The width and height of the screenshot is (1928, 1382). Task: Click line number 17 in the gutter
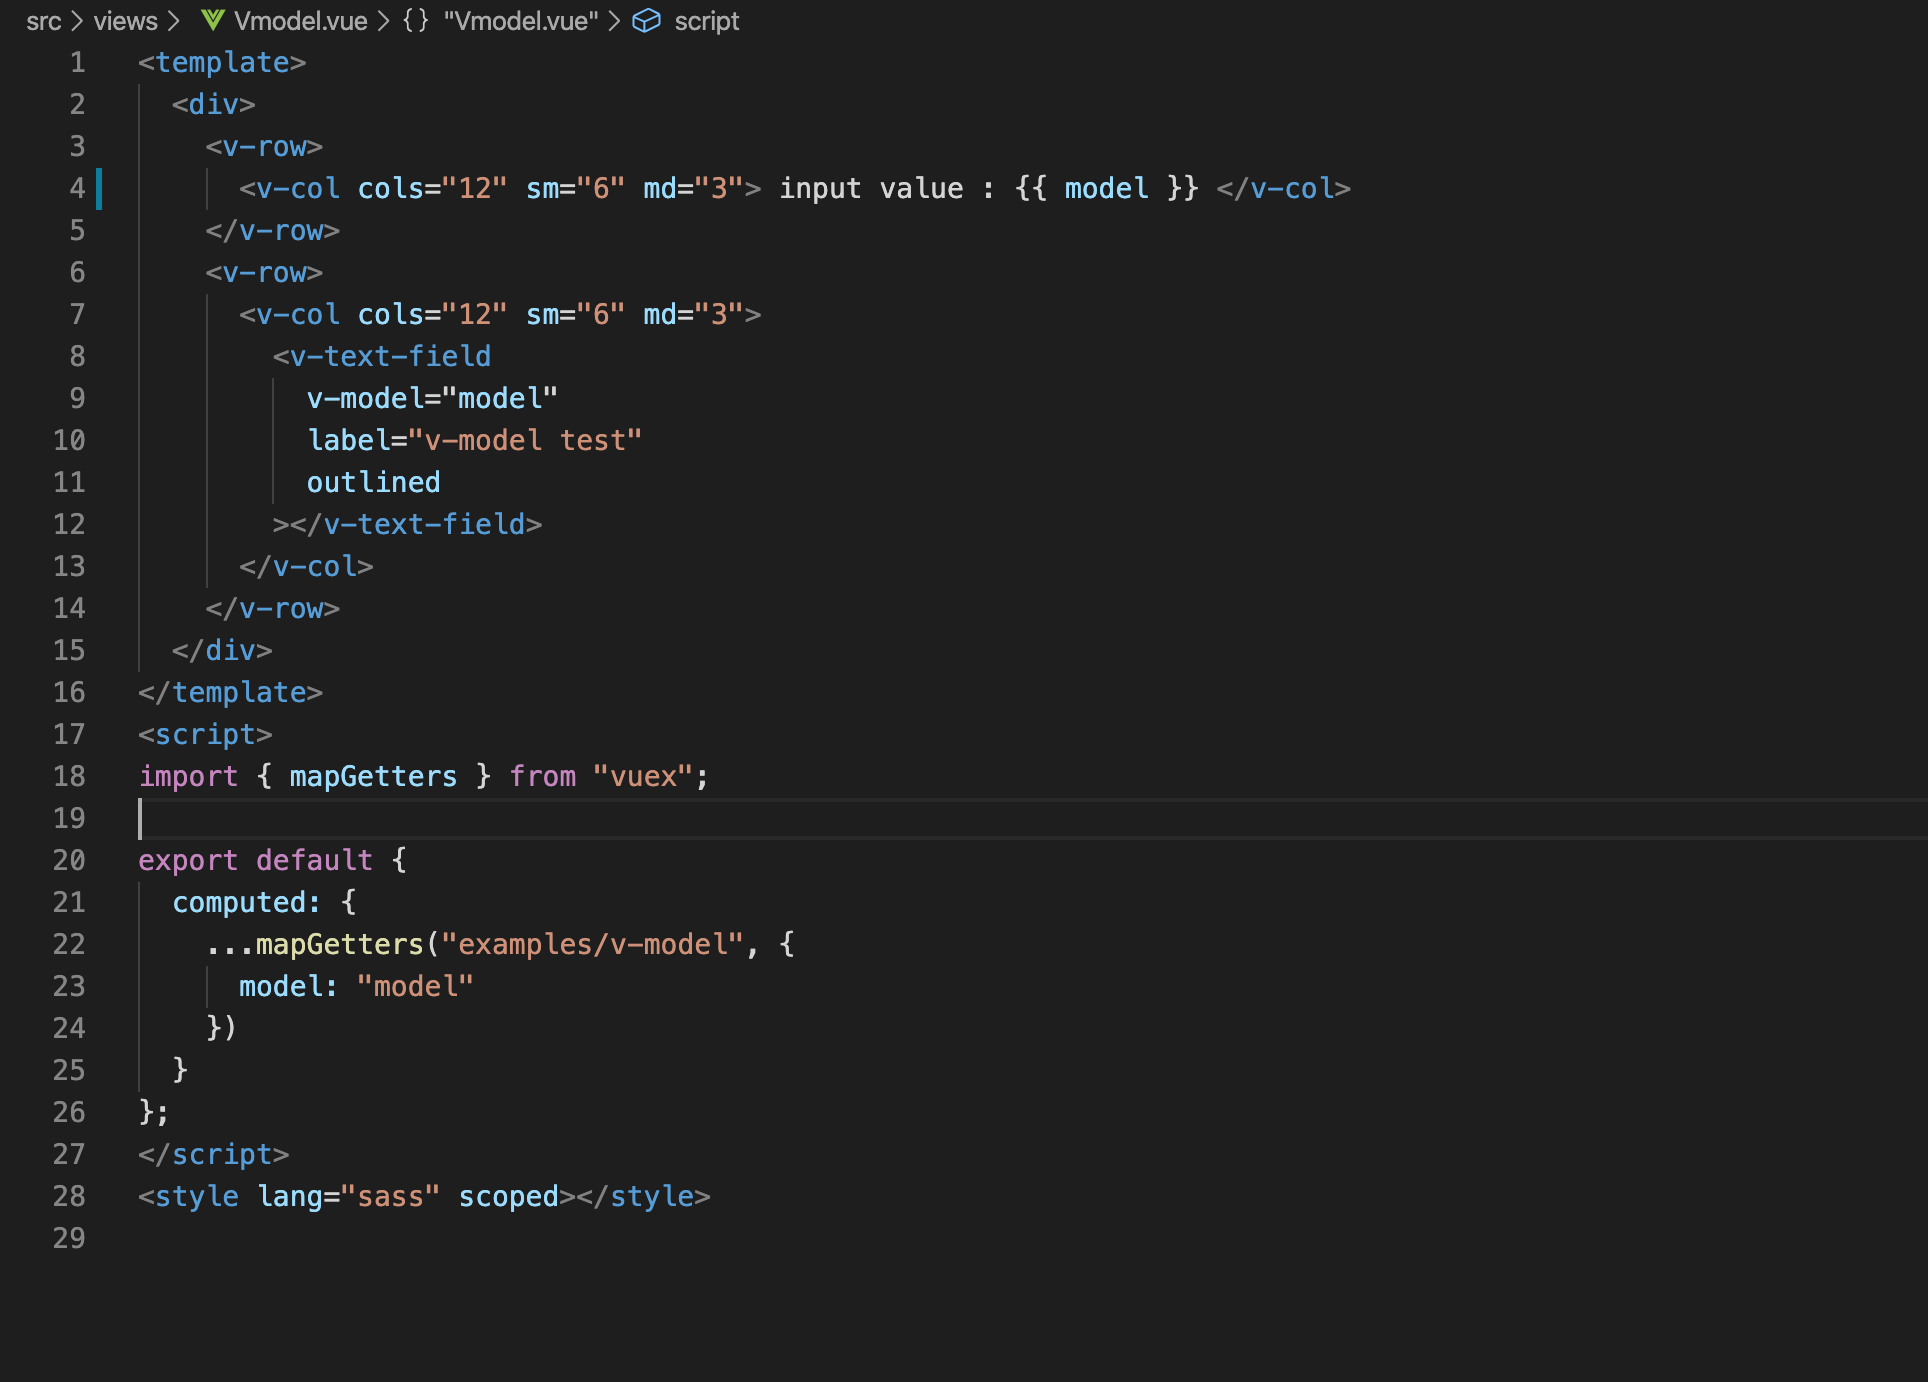click(x=69, y=735)
